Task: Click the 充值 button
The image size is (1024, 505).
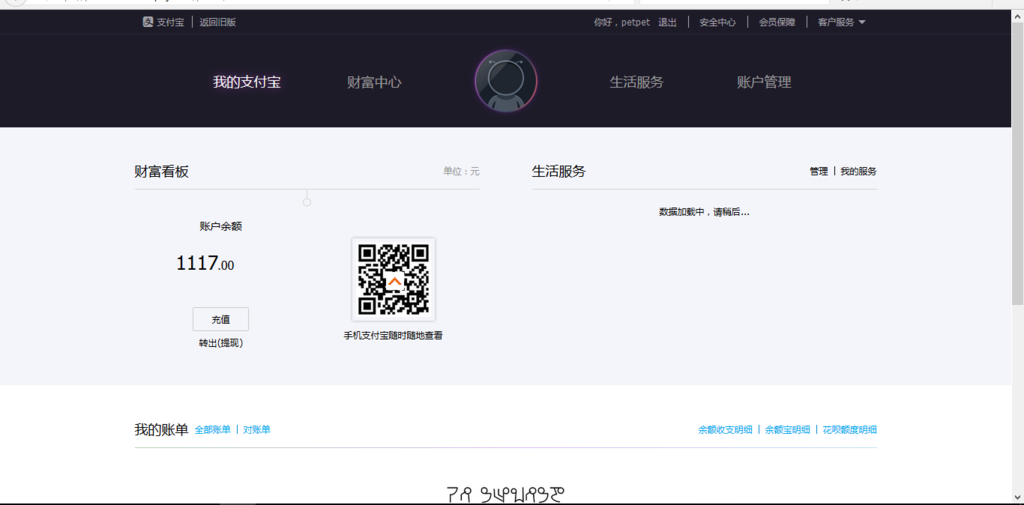Action: (220, 319)
